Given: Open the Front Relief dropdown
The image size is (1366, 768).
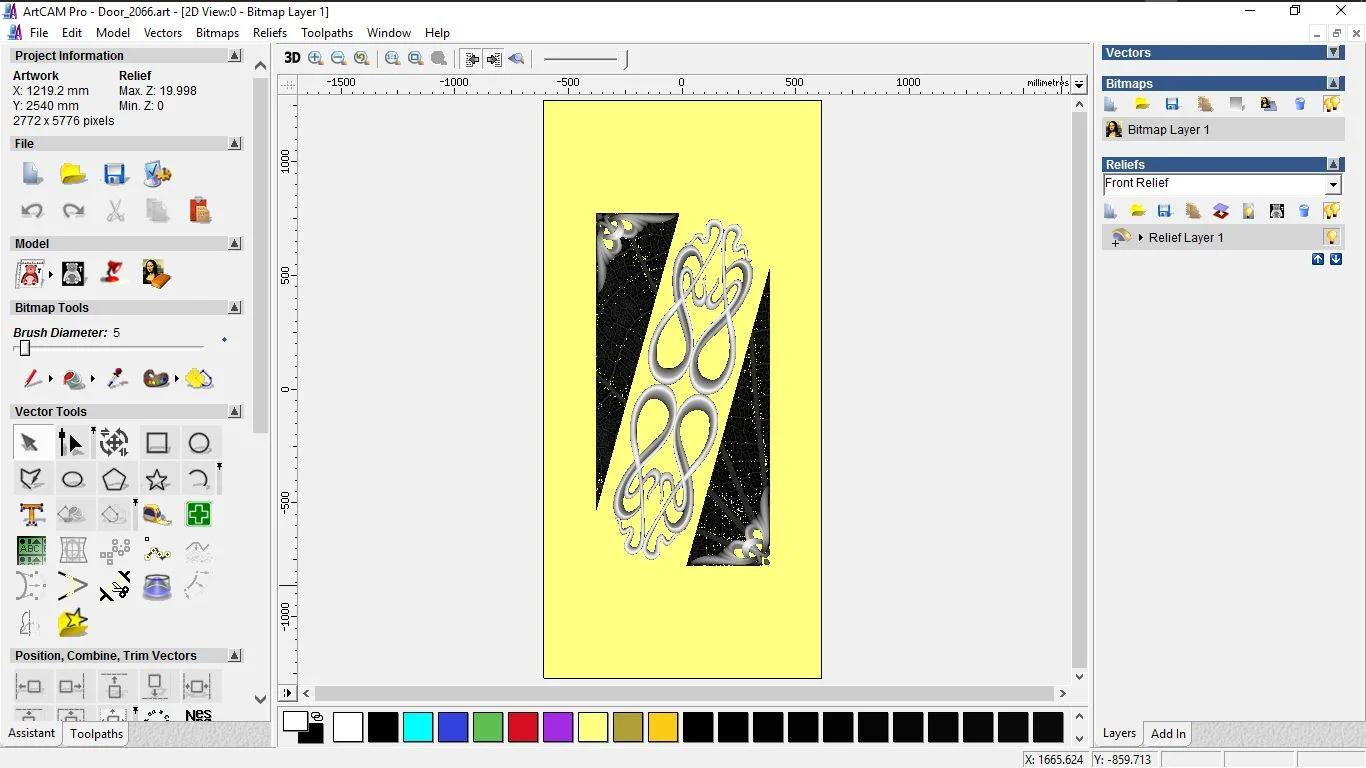Looking at the screenshot, I should [1334, 183].
